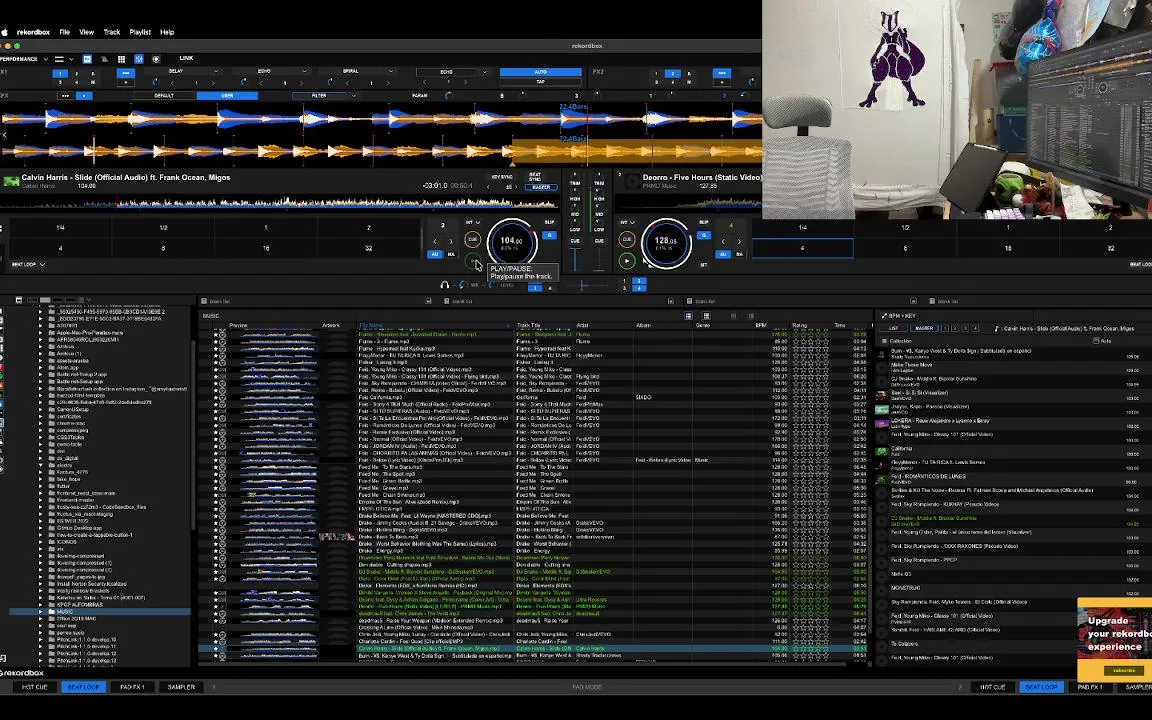Select the USER color FX bank
The height and width of the screenshot is (720, 1152).
[228, 96]
